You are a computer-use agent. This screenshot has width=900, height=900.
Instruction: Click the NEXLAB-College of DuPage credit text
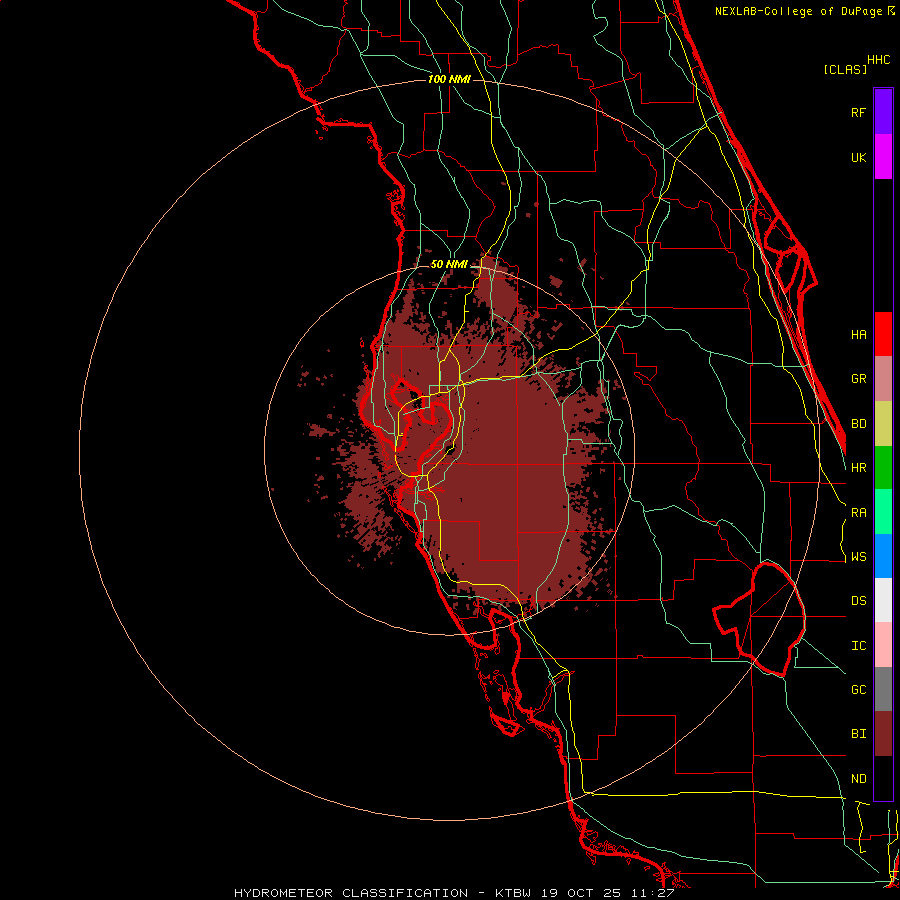(x=798, y=11)
